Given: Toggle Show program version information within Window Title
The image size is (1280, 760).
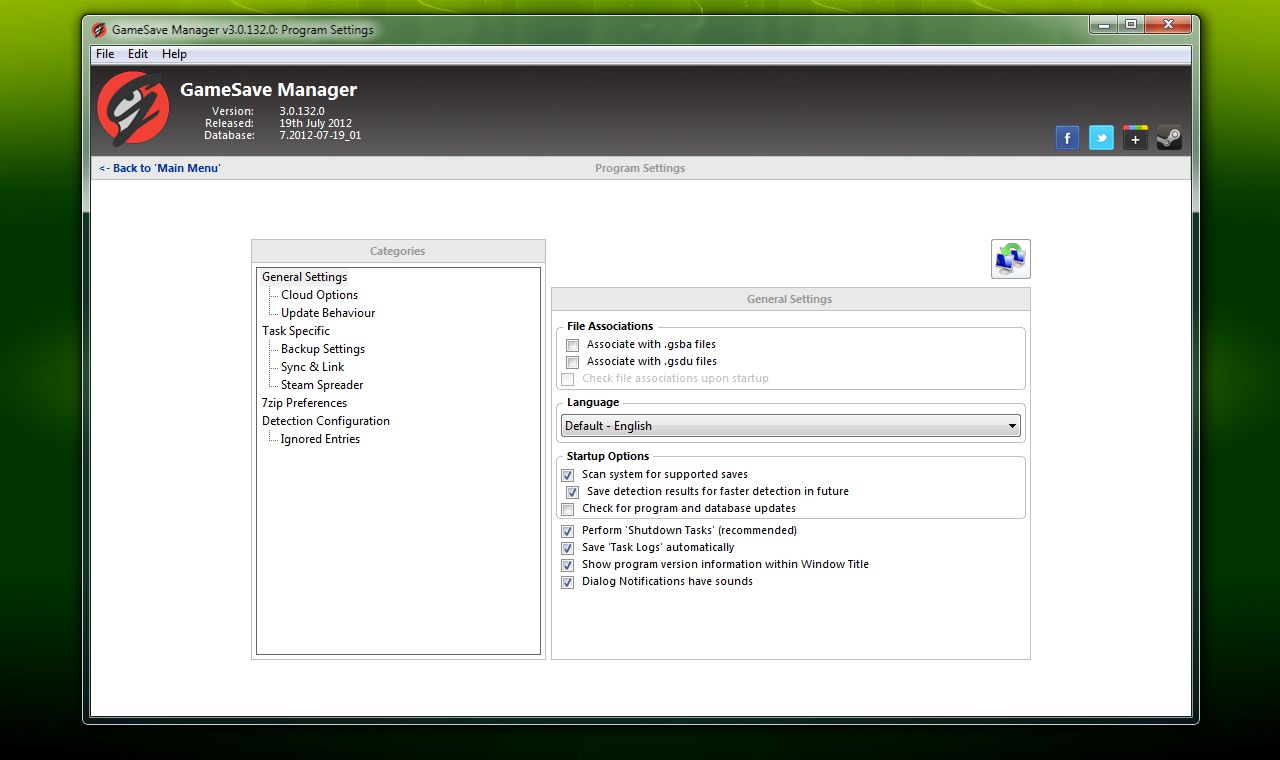Looking at the screenshot, I should [x=568, y=565].
